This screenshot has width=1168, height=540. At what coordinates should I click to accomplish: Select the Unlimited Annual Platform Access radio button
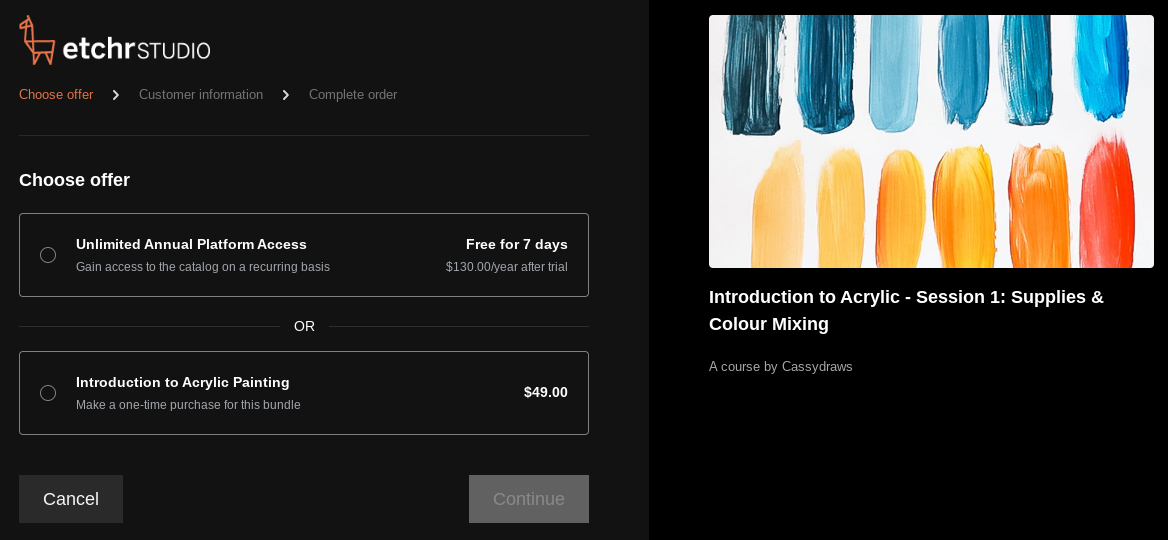tap(48, 255)
